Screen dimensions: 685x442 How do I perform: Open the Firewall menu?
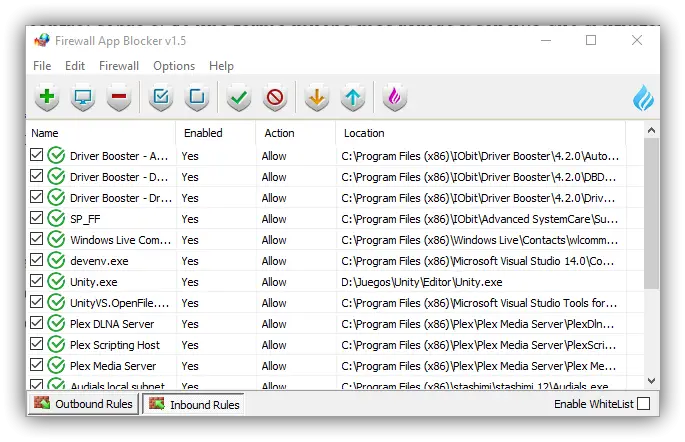[x=119, y=66]
